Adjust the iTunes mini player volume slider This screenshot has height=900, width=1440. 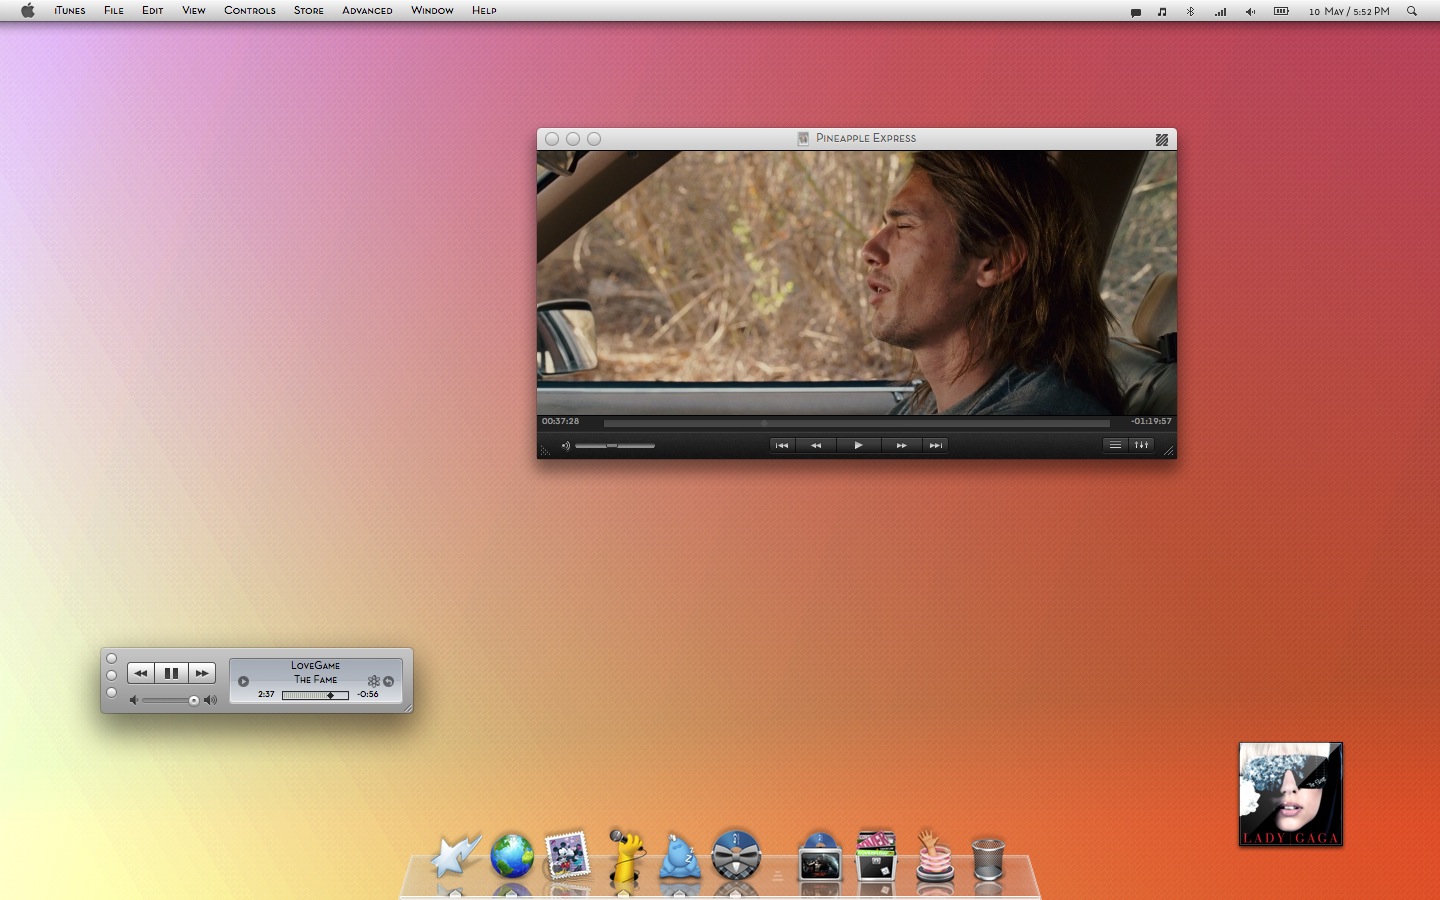pos(171,700)
